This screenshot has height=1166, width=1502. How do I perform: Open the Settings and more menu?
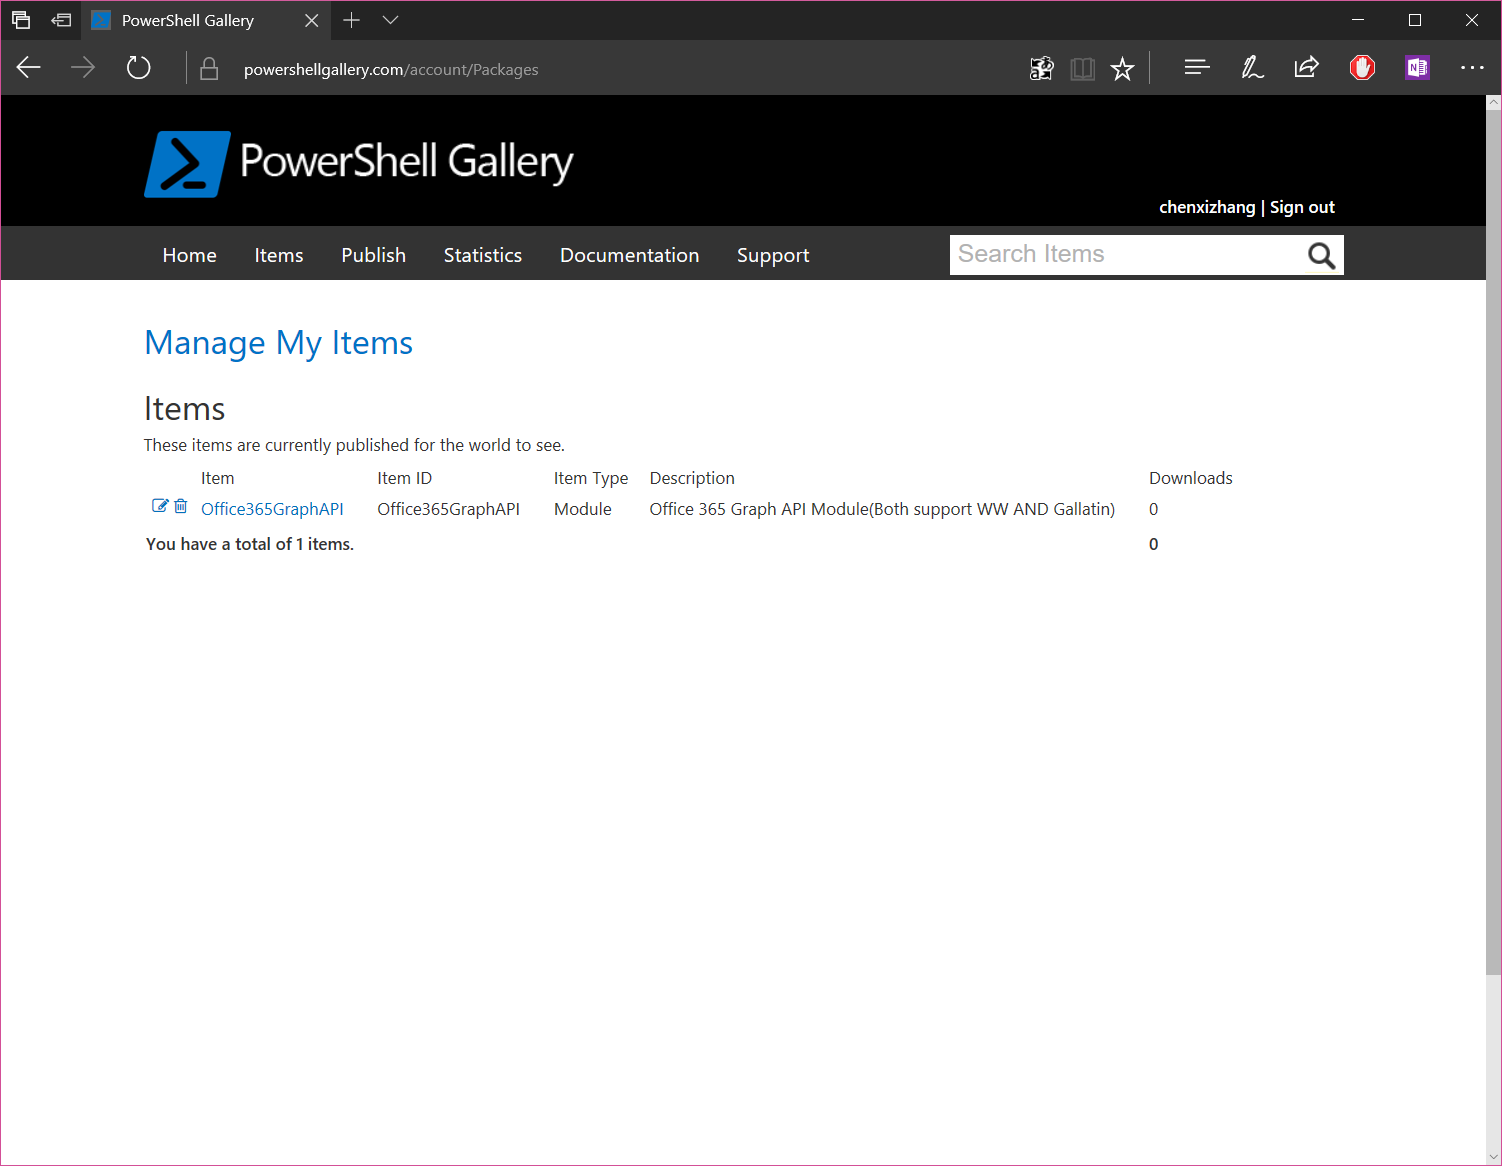coord(1472,67)
